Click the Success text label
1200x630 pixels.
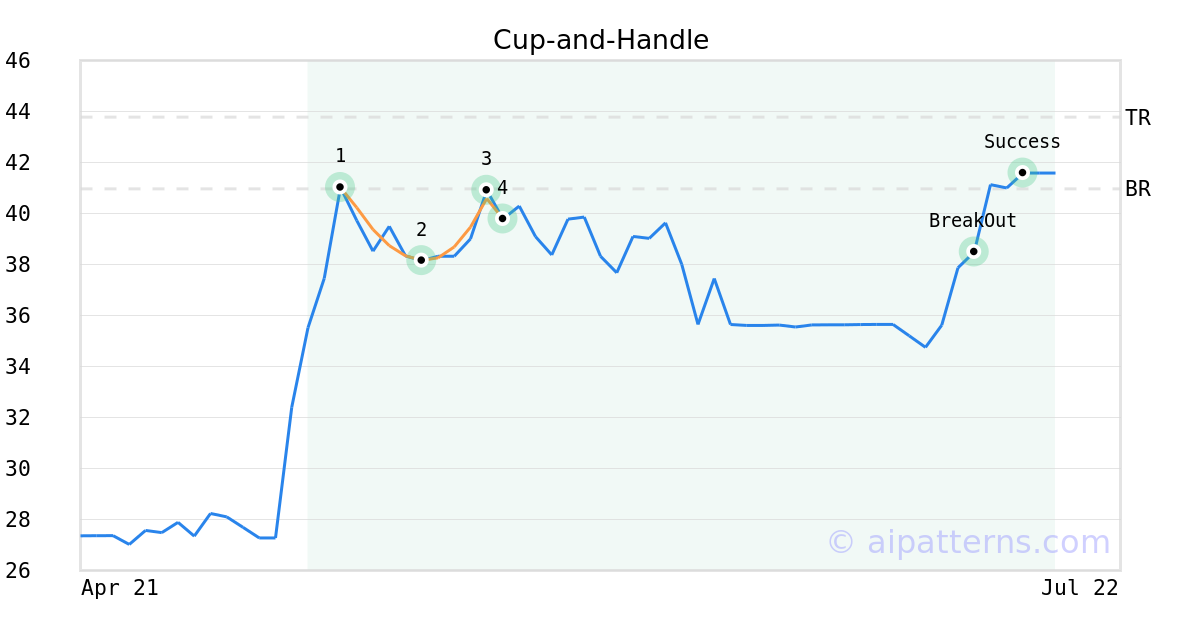pyautogui.click(x=1022, y=142)
